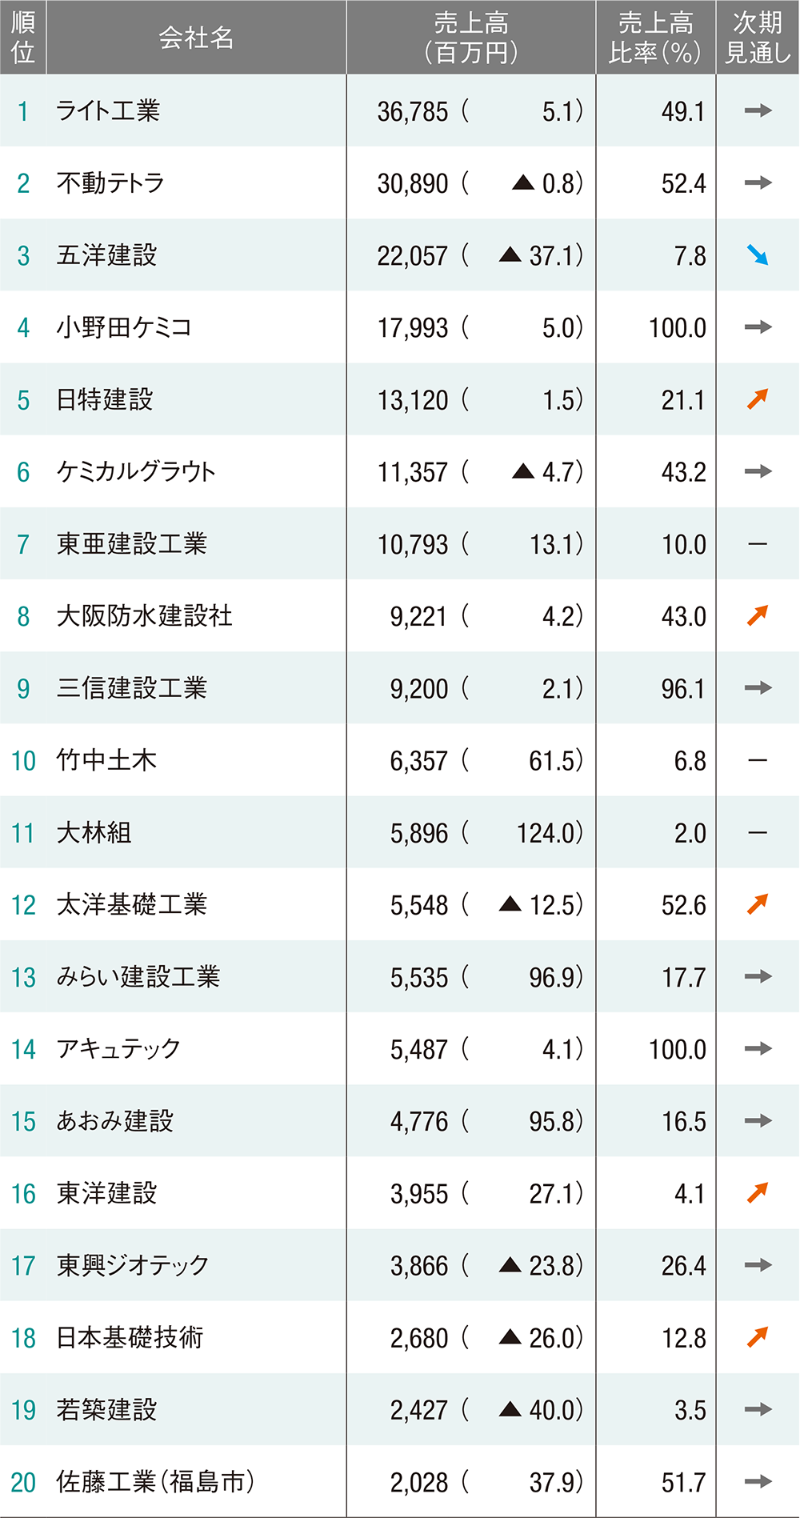Click the 順位 column header
The image size is (800, 1518).
click(23, 37)
